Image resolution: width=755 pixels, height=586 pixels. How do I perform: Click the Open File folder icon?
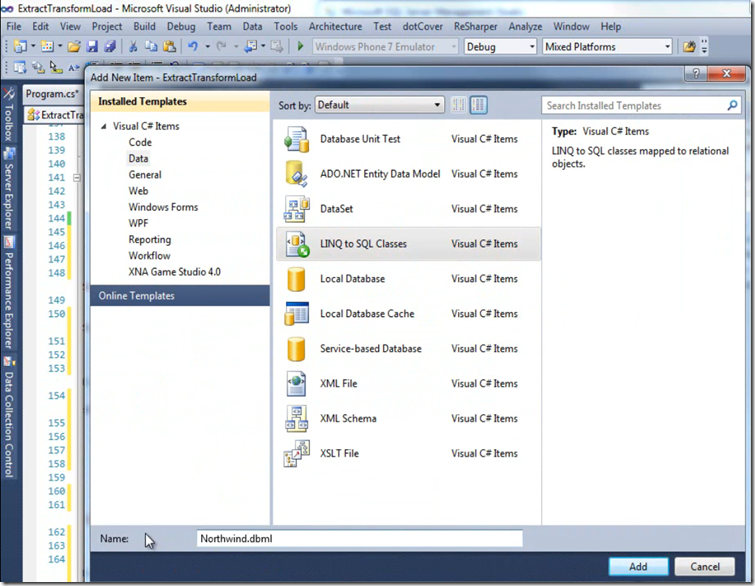(74, 47)
